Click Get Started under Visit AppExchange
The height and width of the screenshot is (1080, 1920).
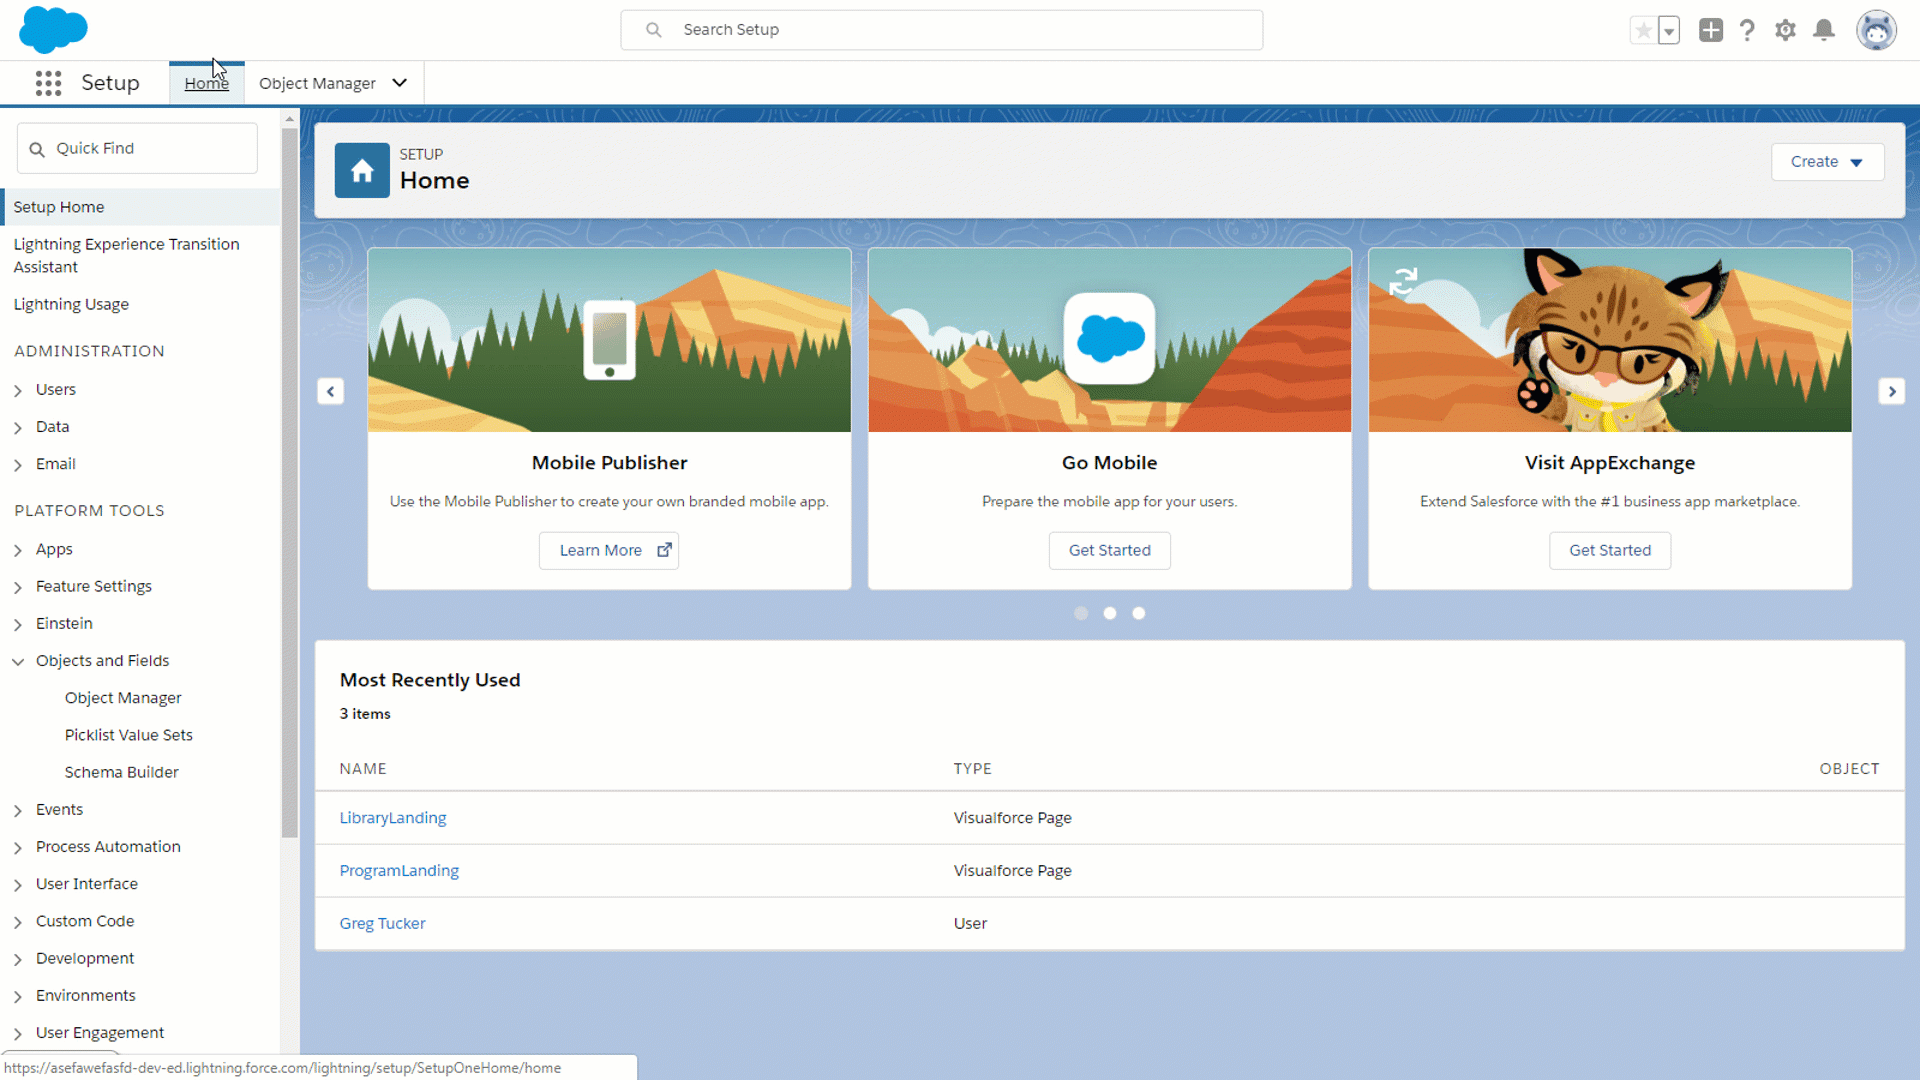(x=1610, y=550)
